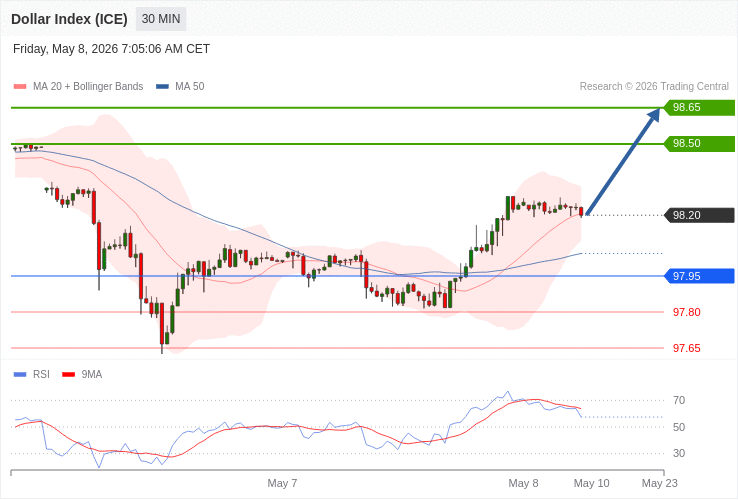Click the 97.80 support level label
Viewport: 738px width, 500px height.
click(686, 312)
